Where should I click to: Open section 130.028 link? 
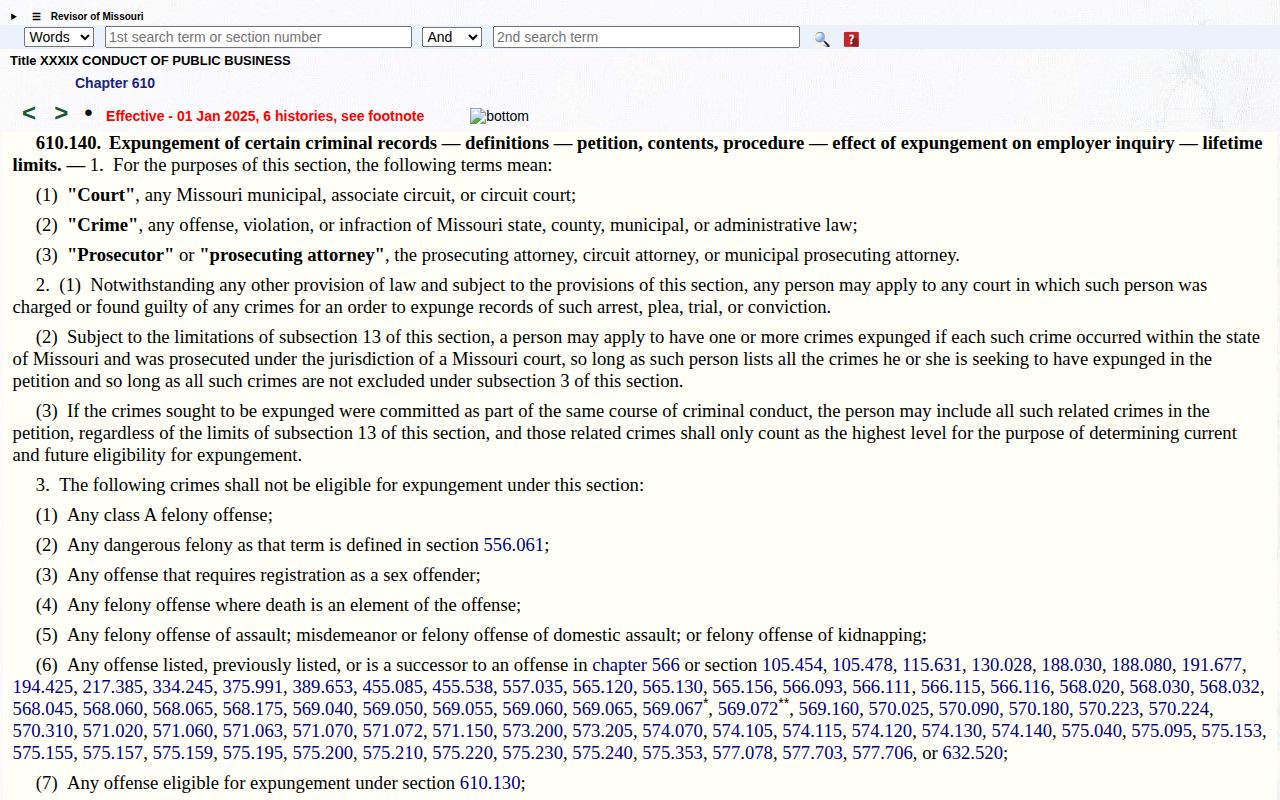(x=1002, y=665)
